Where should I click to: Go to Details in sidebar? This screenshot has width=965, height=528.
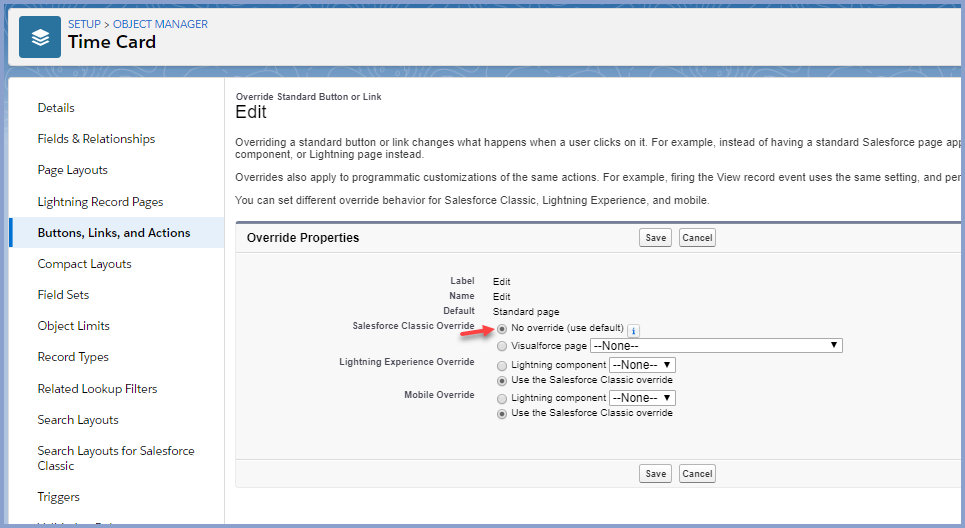(x=56, y=108)
